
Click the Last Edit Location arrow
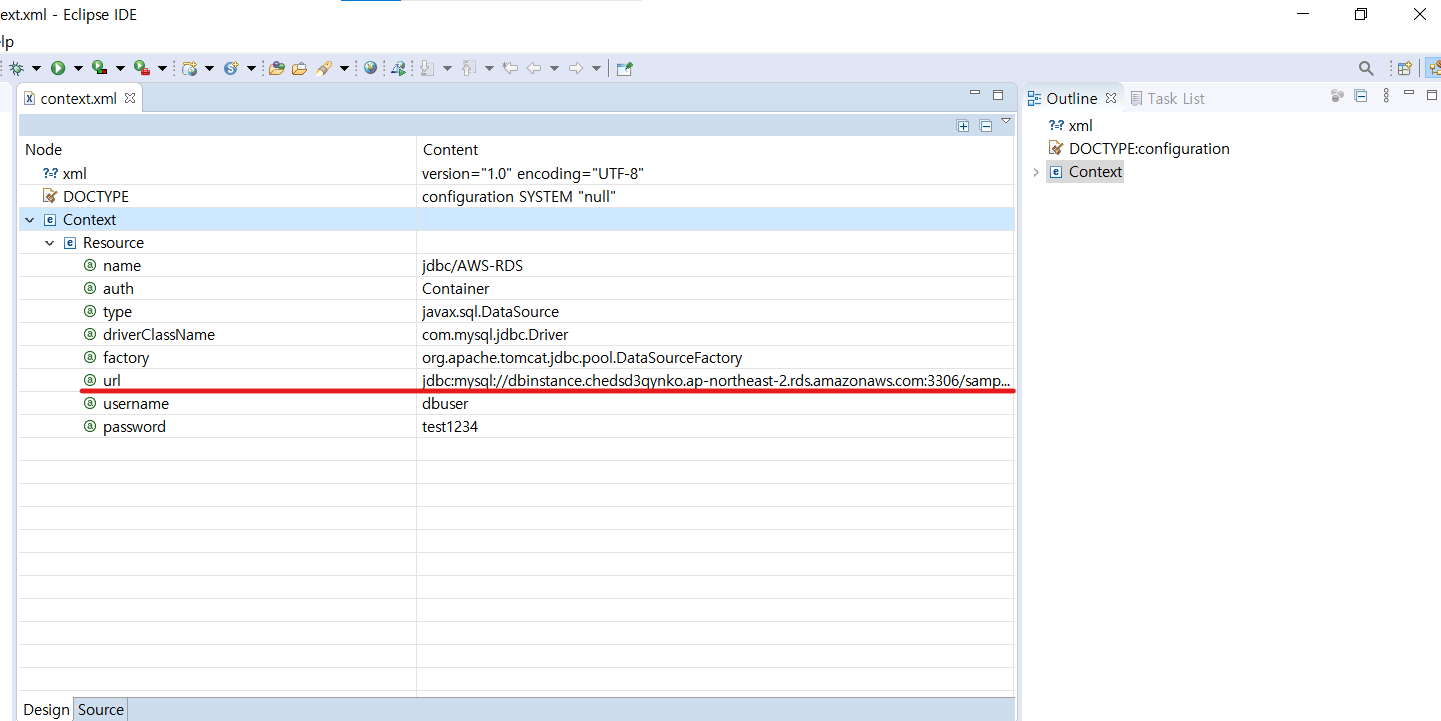tap(510, 68)
